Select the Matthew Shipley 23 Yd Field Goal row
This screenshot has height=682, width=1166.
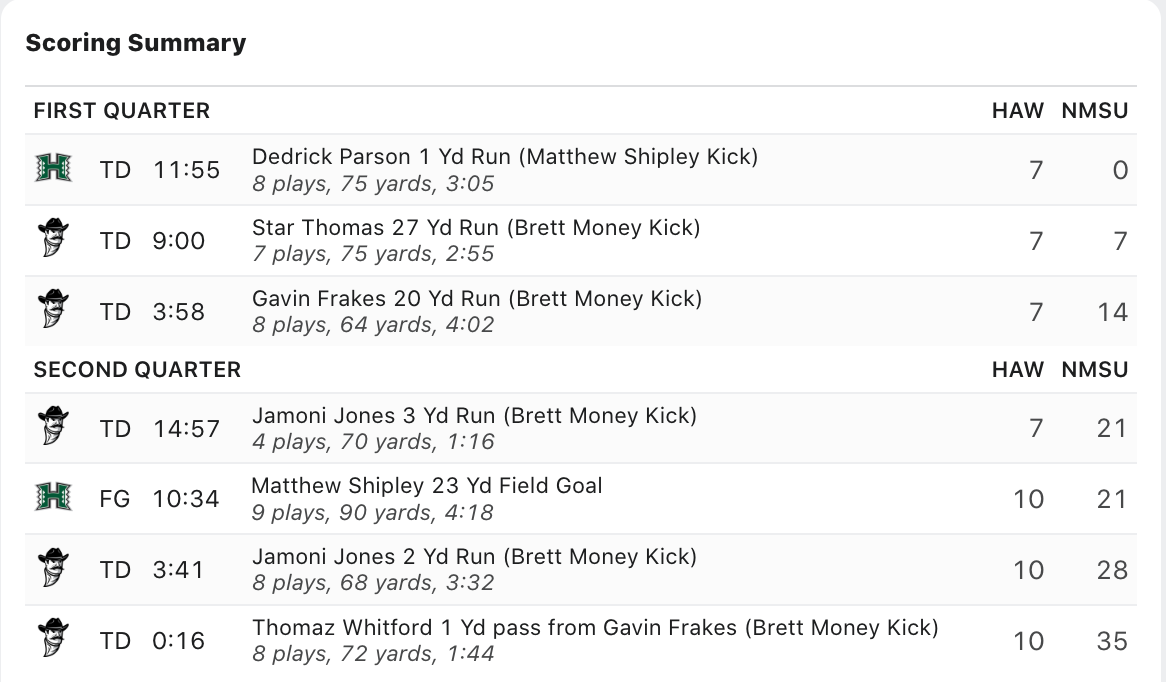coord(581,498)
